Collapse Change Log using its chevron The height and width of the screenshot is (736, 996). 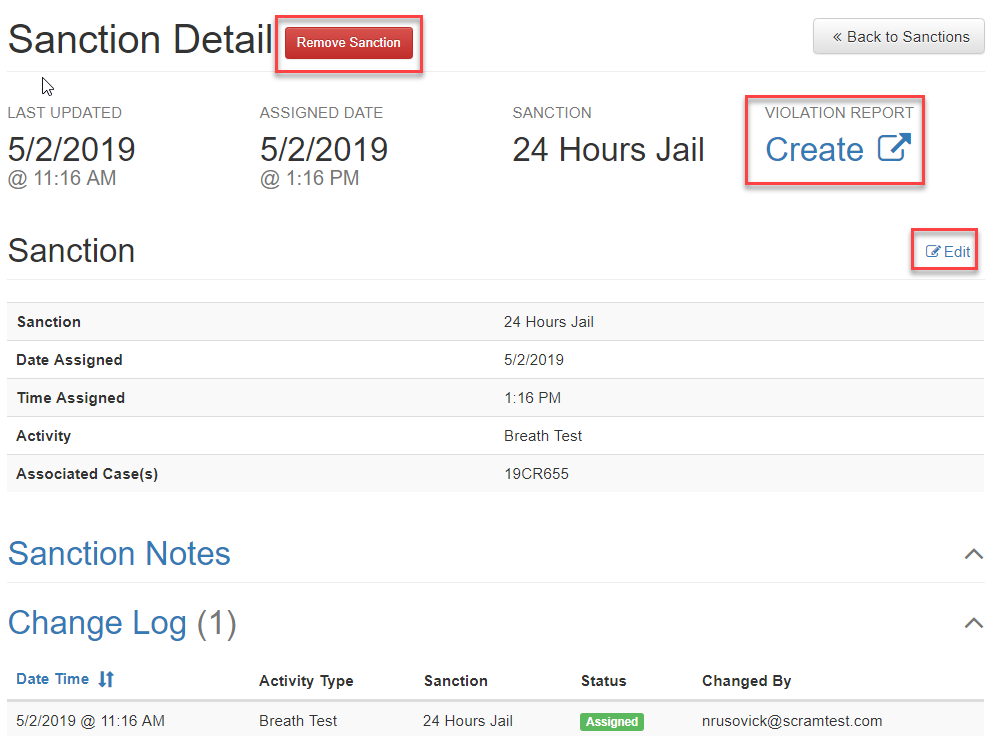973,623
